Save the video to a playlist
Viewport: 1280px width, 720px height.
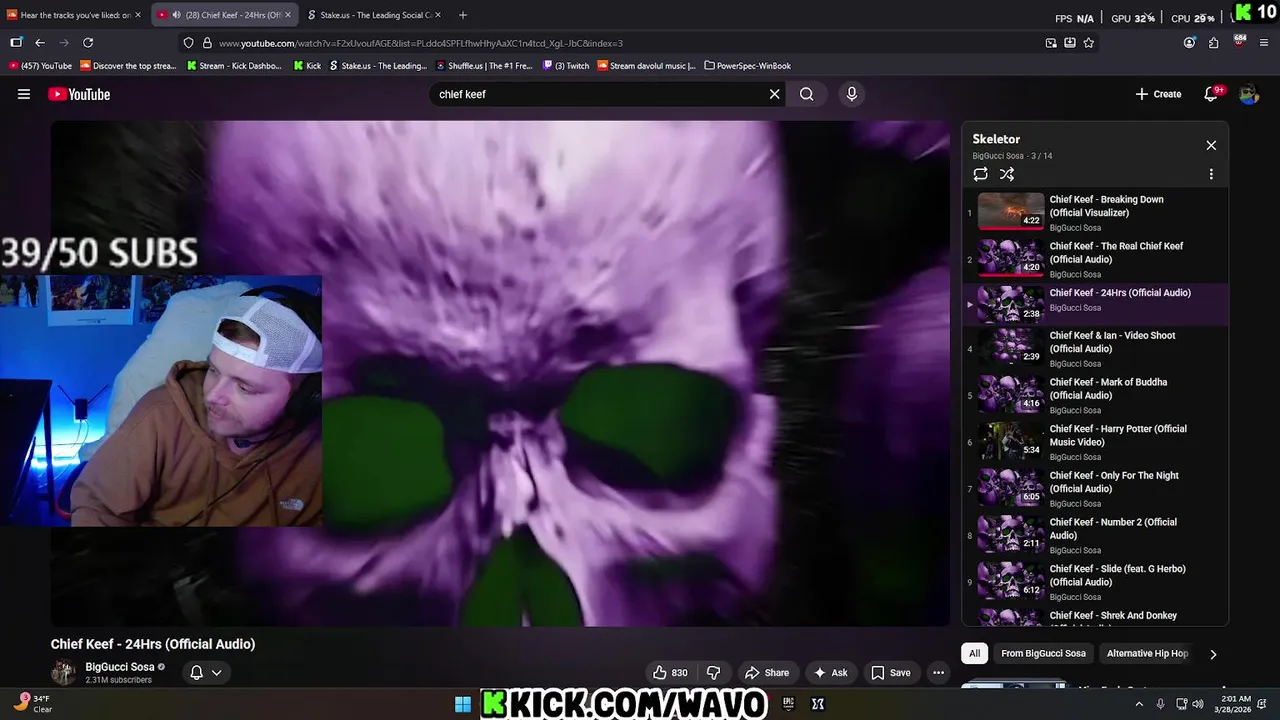click(x=891, y=673)
